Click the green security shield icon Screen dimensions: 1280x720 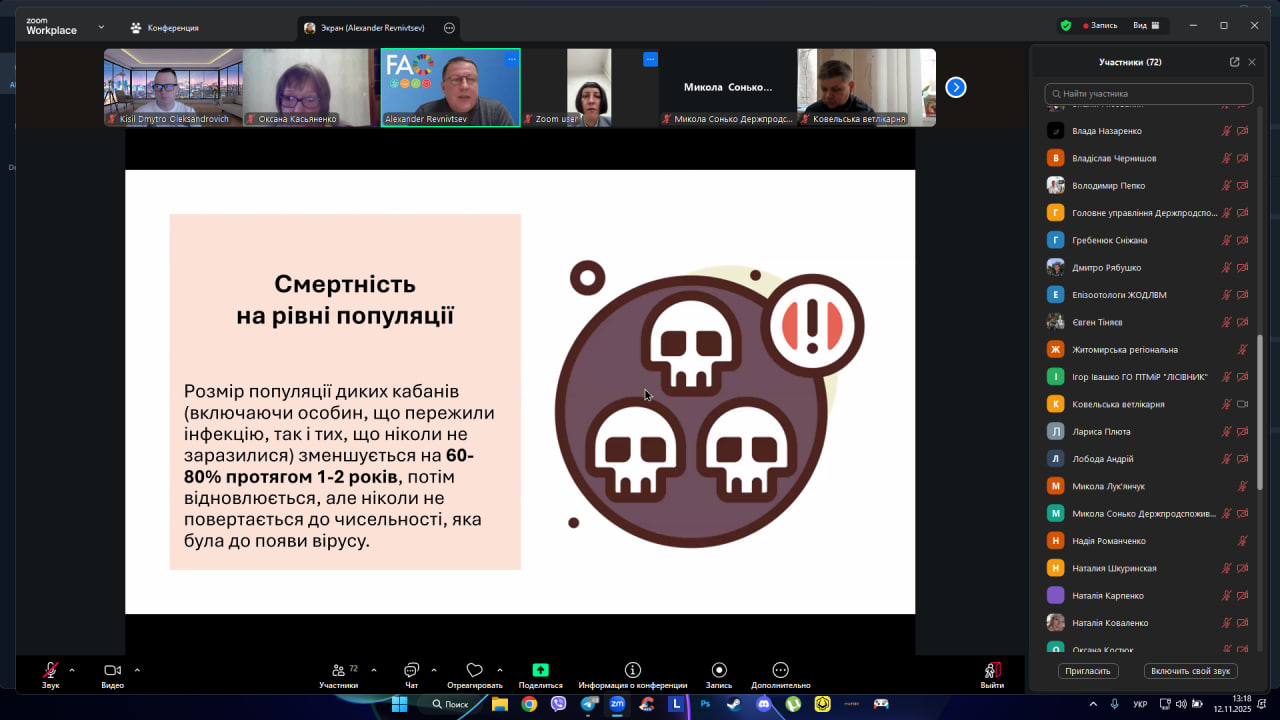coord(1066,26)
